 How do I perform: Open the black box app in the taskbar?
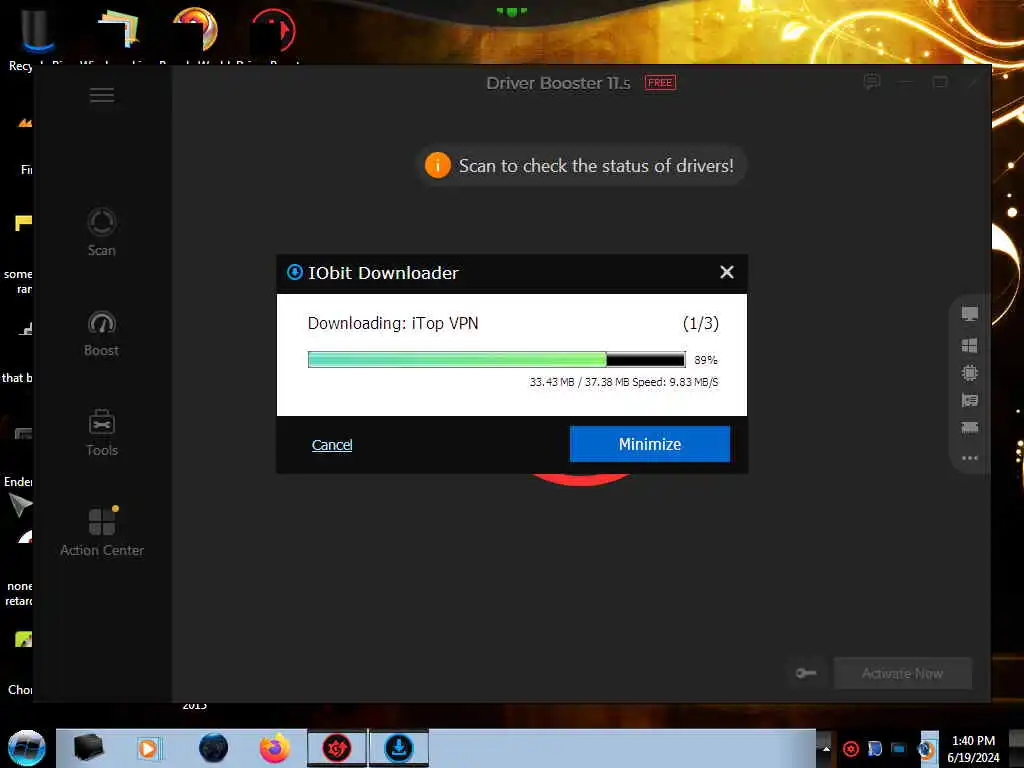(88, 748)
